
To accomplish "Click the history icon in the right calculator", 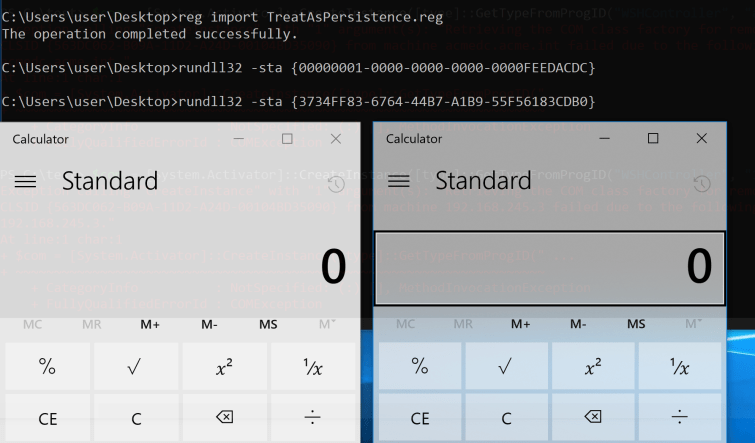I will [x=702, y=184].
